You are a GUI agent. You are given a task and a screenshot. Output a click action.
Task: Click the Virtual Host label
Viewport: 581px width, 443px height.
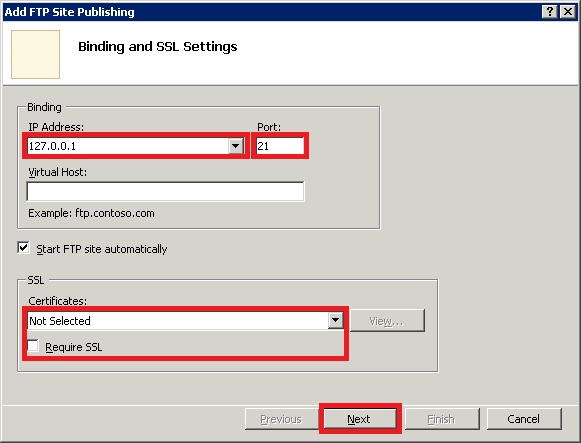point(57,172)
